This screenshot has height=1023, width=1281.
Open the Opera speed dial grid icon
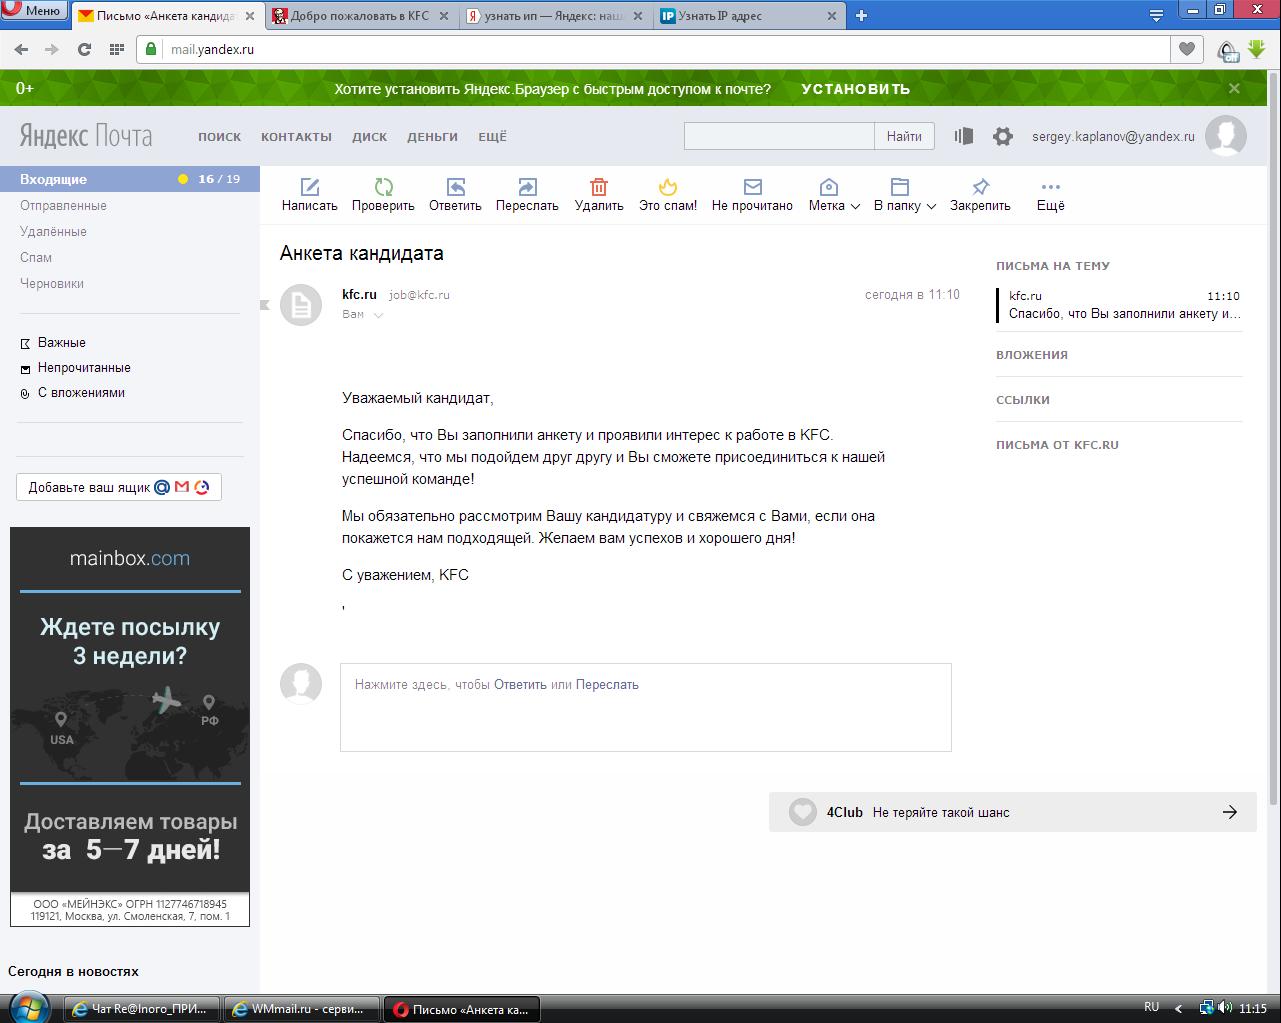coord(116,49)
